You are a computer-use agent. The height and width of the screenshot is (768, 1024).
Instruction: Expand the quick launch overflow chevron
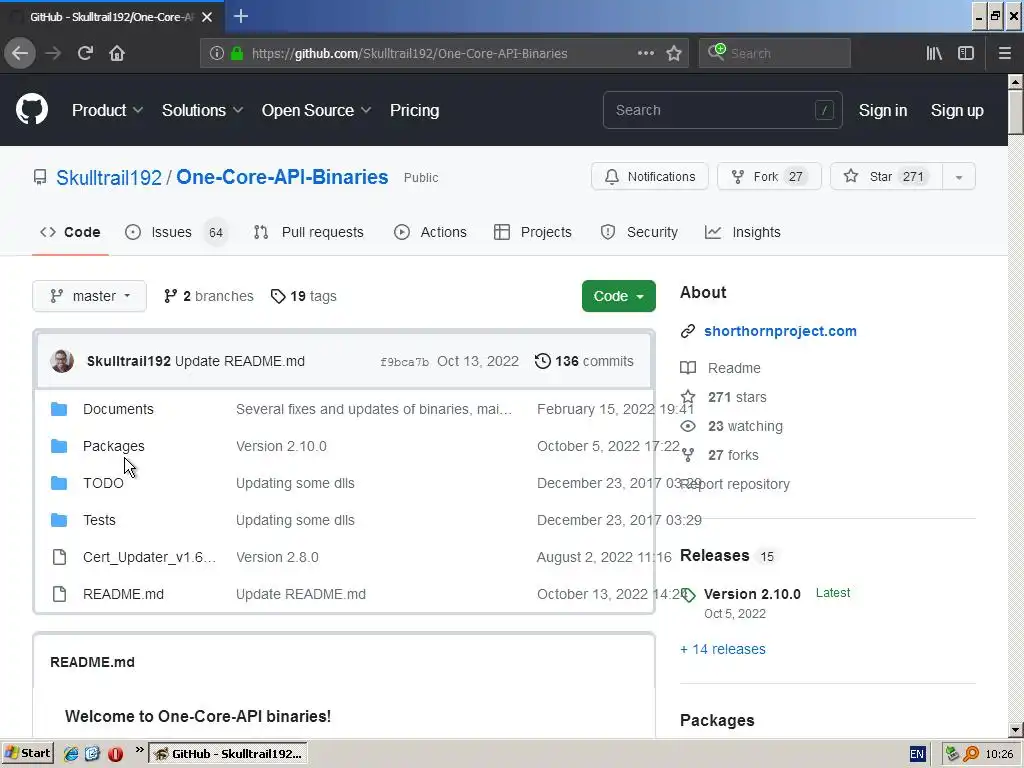point(139,750)
